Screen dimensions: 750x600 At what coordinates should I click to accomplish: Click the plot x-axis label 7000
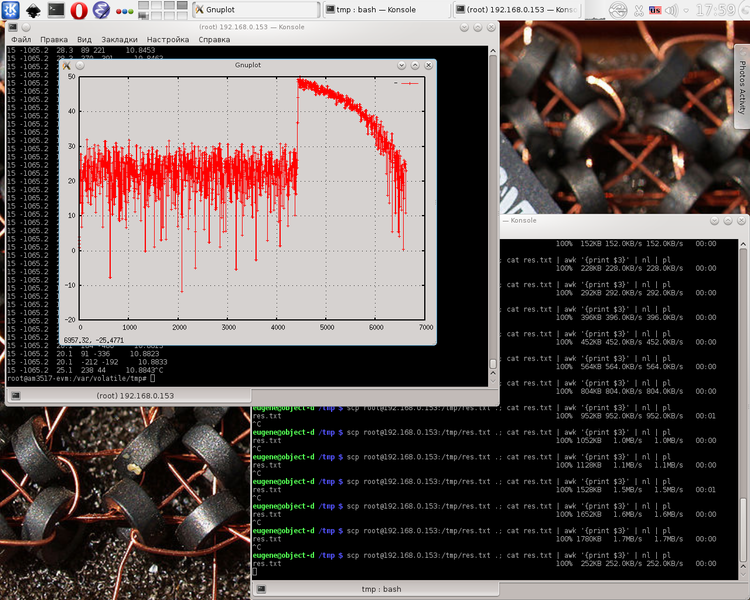(426, 327)
